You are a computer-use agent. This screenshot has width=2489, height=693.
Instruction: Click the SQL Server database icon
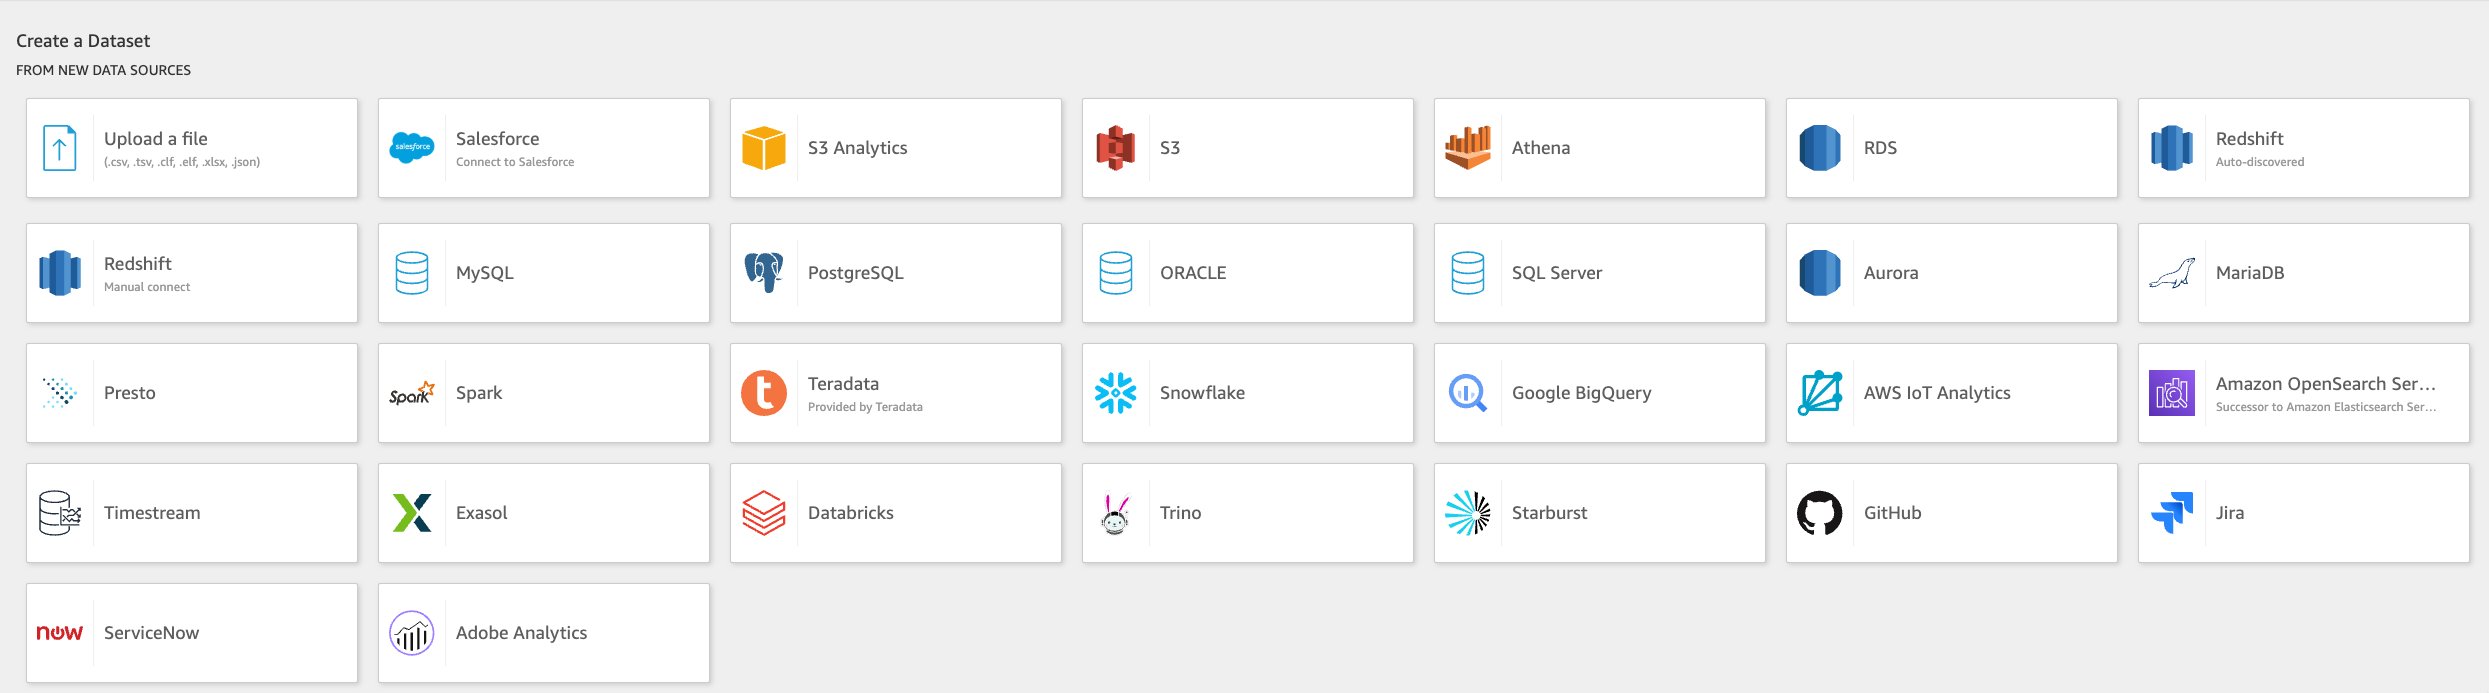1468,273
